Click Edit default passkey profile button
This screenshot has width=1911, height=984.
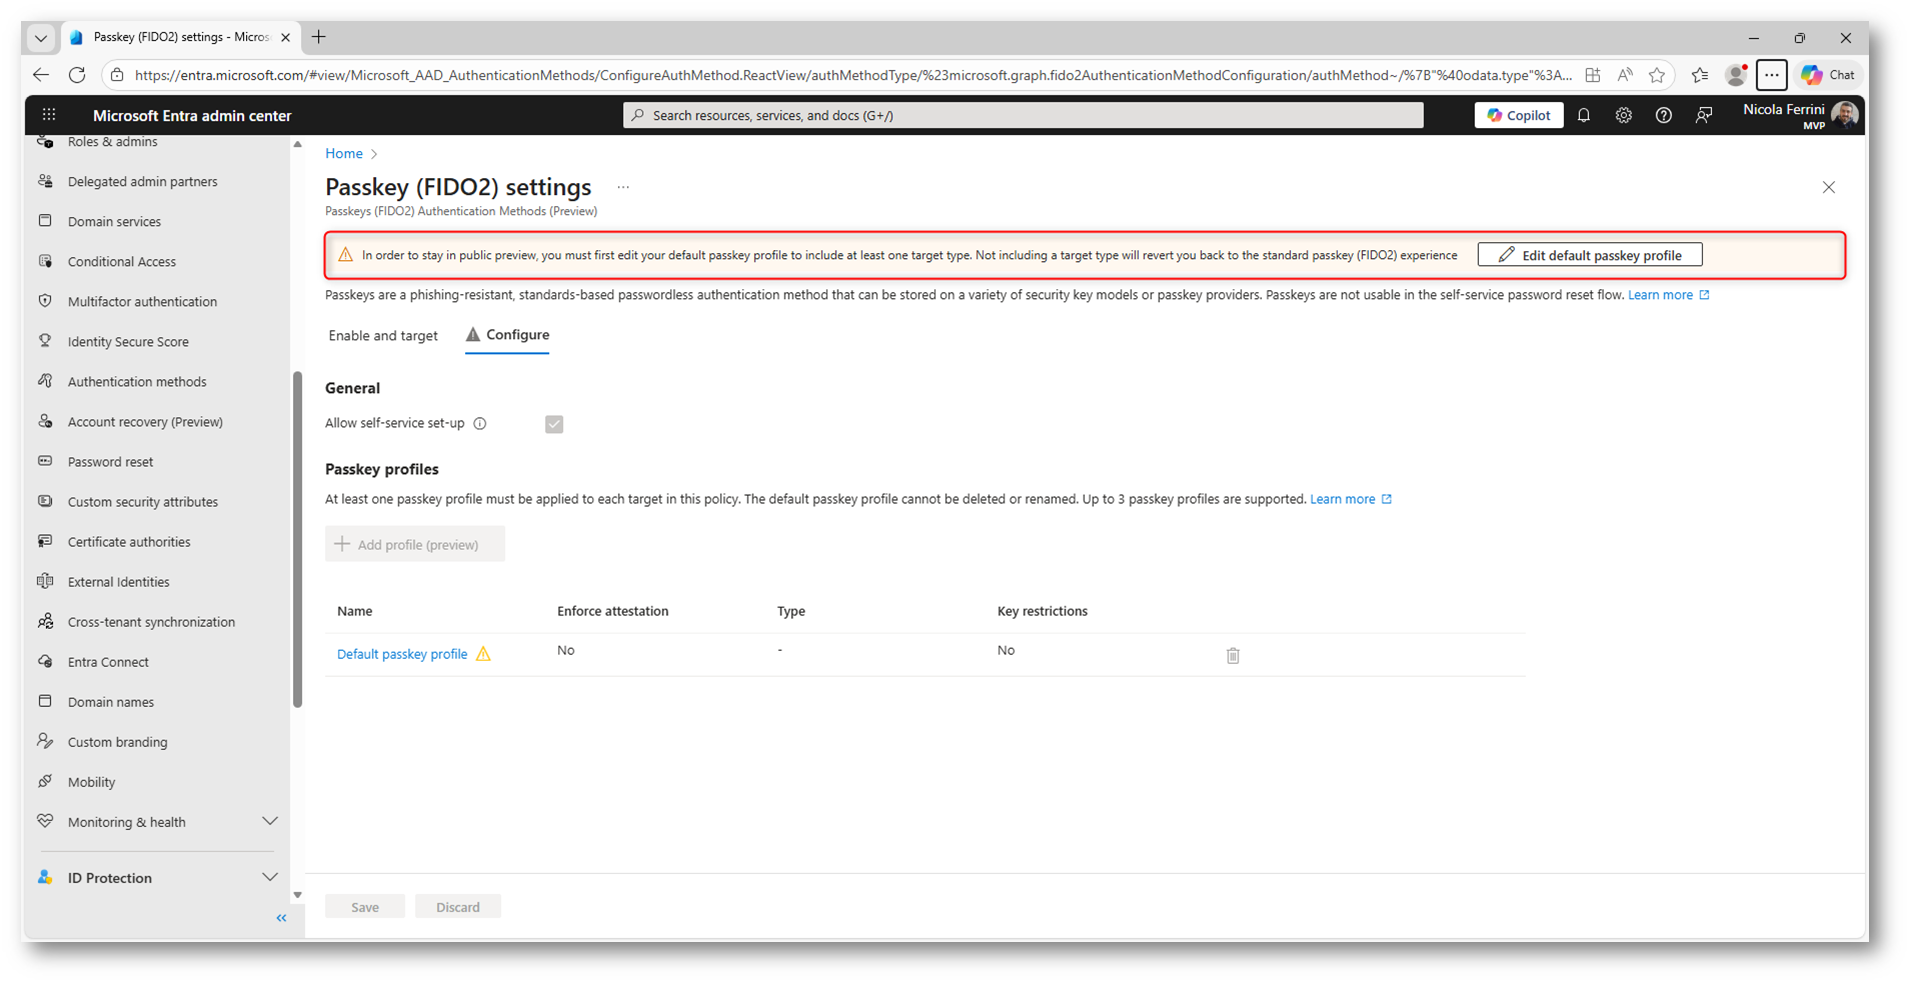pos(1589,256)
